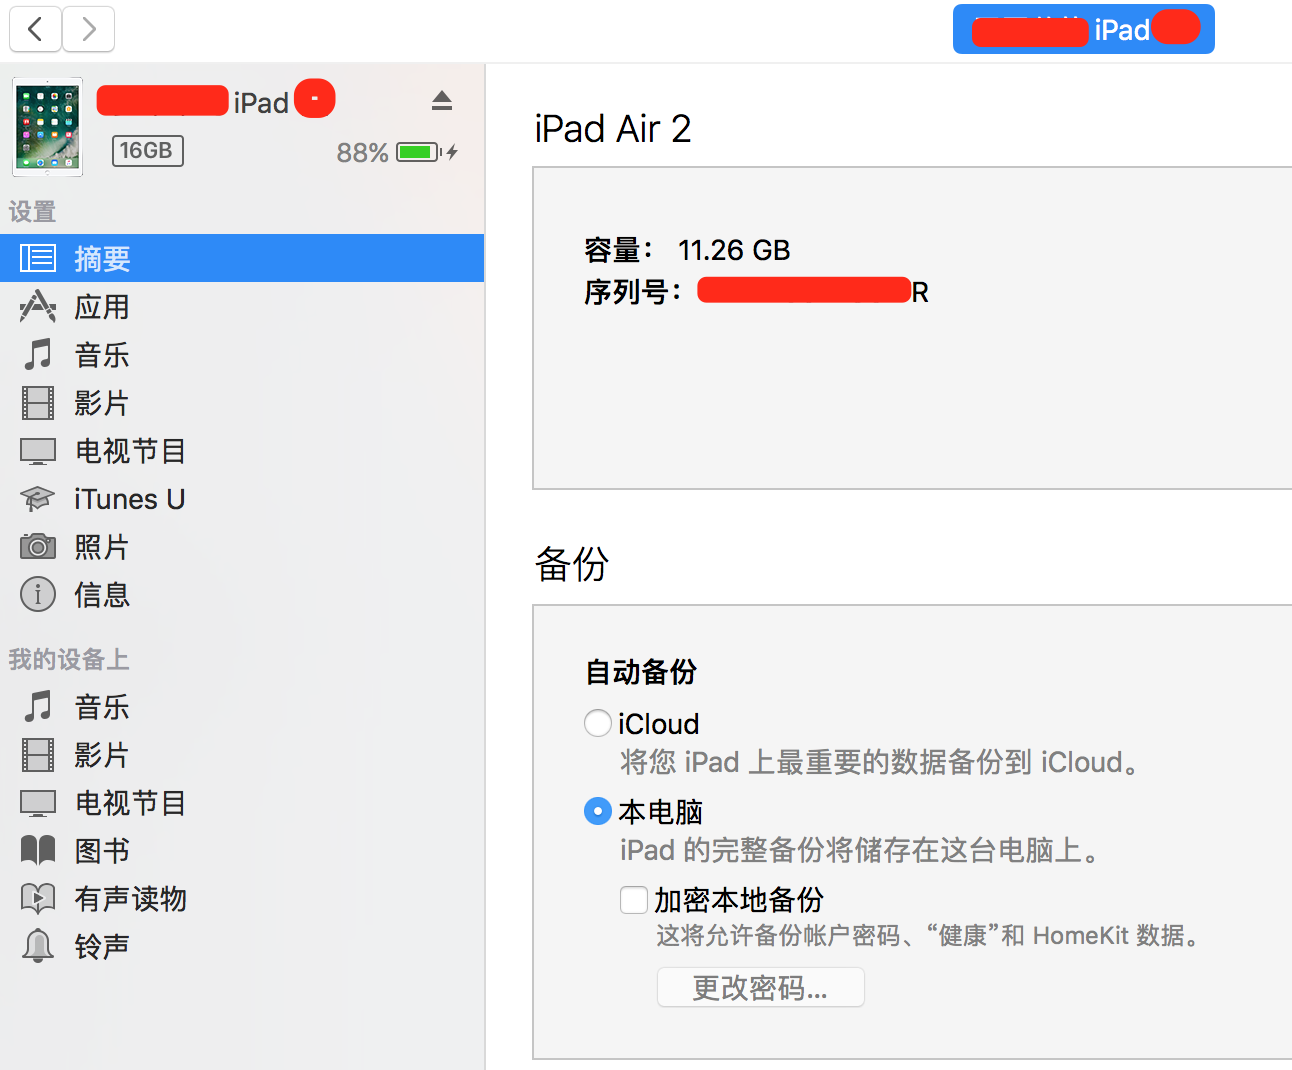Click the 更改密码... button
Viewport: 1292px width, 1070px height.
point(760,987)
